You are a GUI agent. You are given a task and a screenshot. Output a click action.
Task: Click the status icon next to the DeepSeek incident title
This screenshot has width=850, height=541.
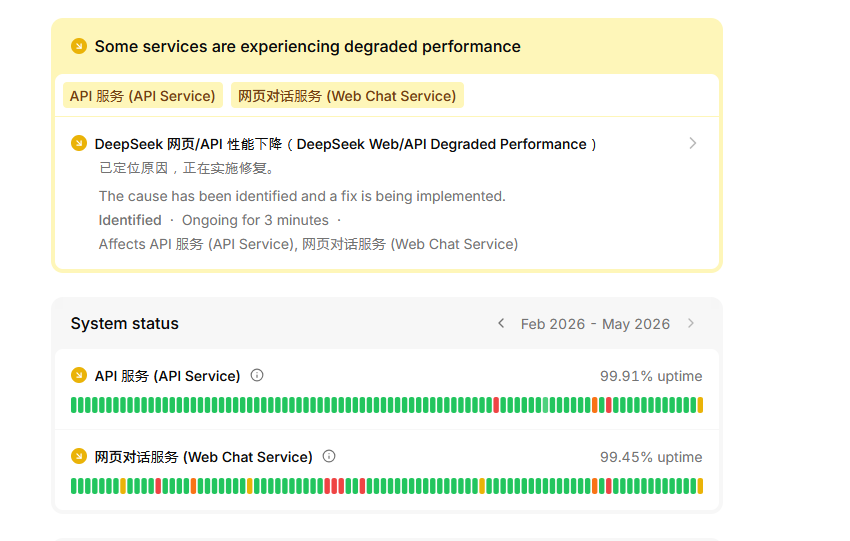[79, 143]
